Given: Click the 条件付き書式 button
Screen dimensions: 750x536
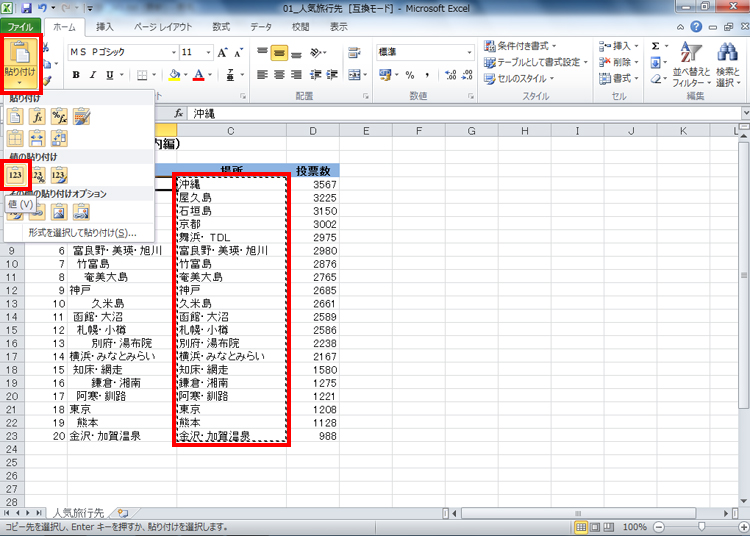Looking at the screenshot, I should point(521,46).
